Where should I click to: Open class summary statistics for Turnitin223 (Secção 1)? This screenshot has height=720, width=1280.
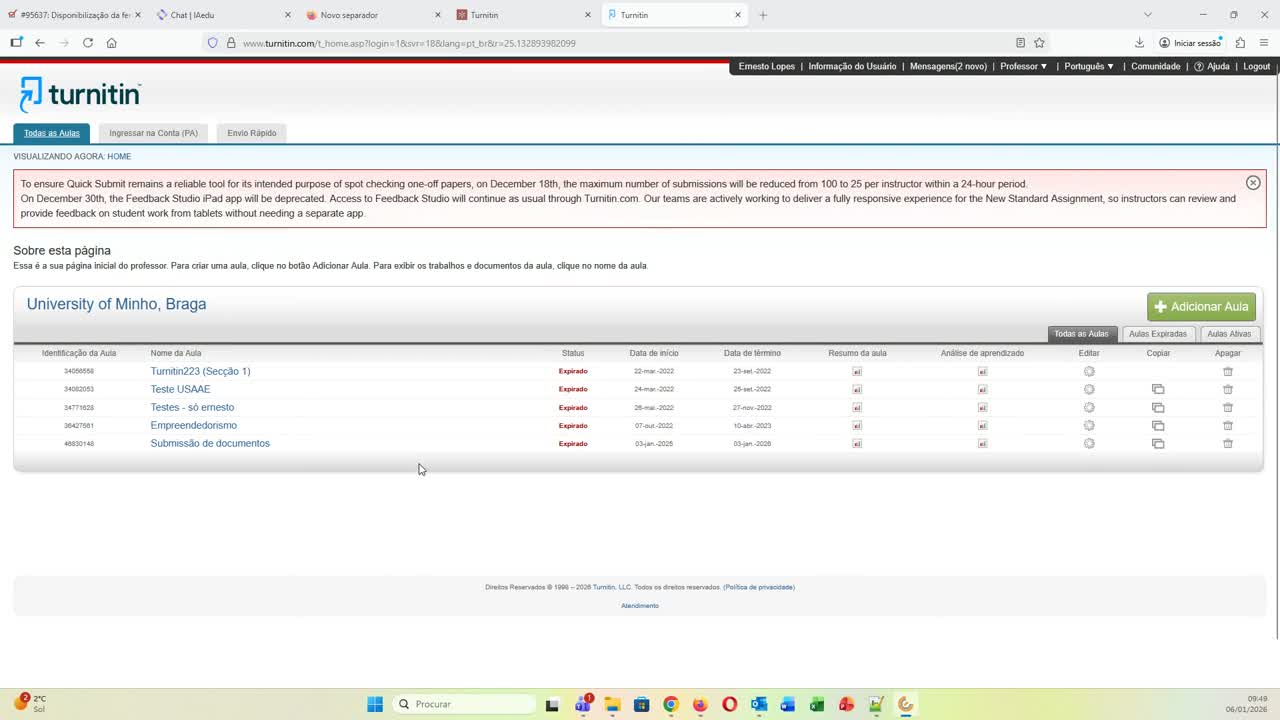click(857, 371)
